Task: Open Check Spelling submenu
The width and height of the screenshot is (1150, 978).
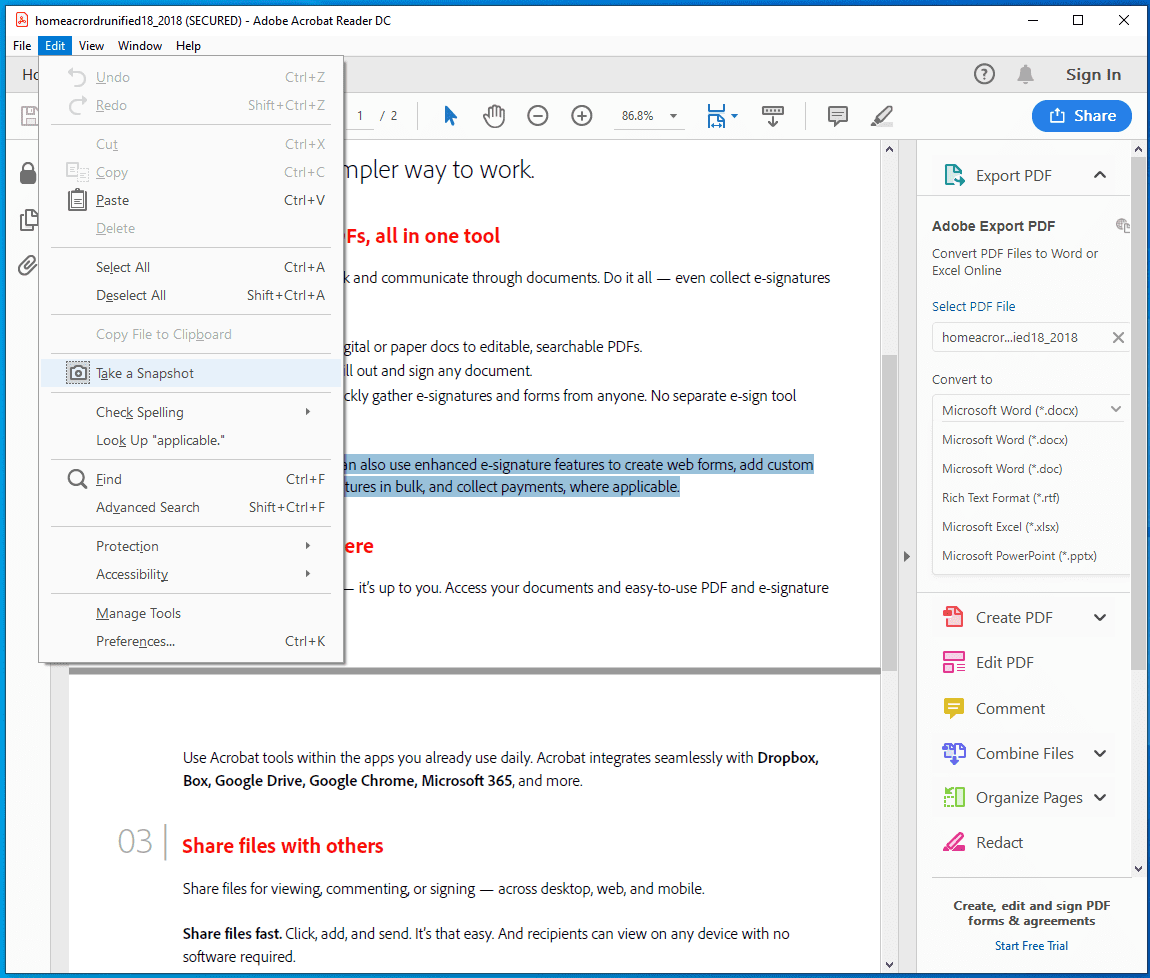Action: [191, 412]
